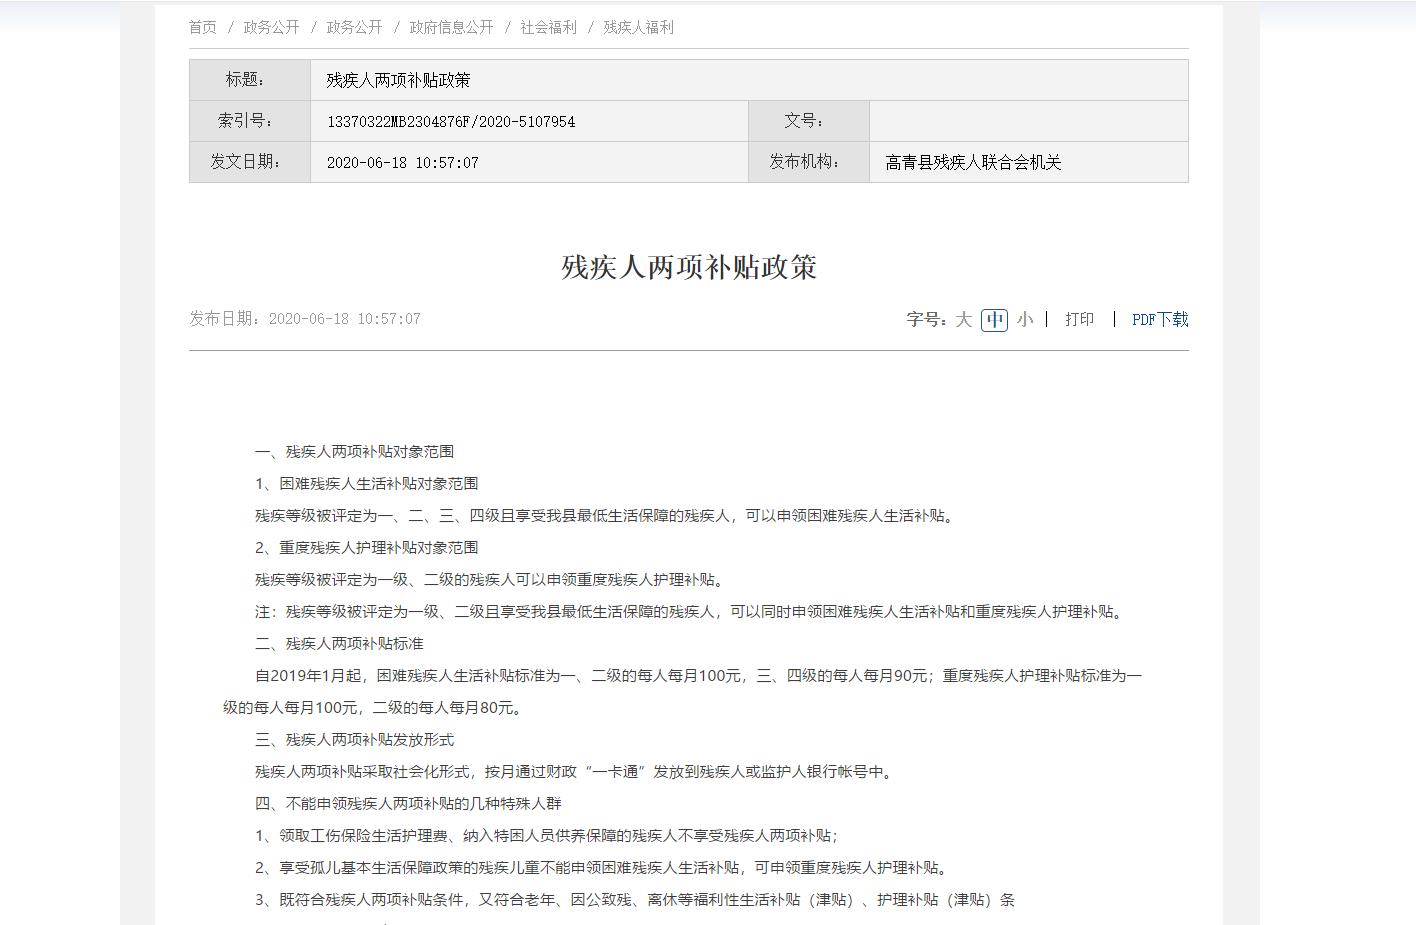1416x925 pixels.
Task: Click the 发布日期 line under the heading
Action: pyautogui.click(x=305, y=319)
